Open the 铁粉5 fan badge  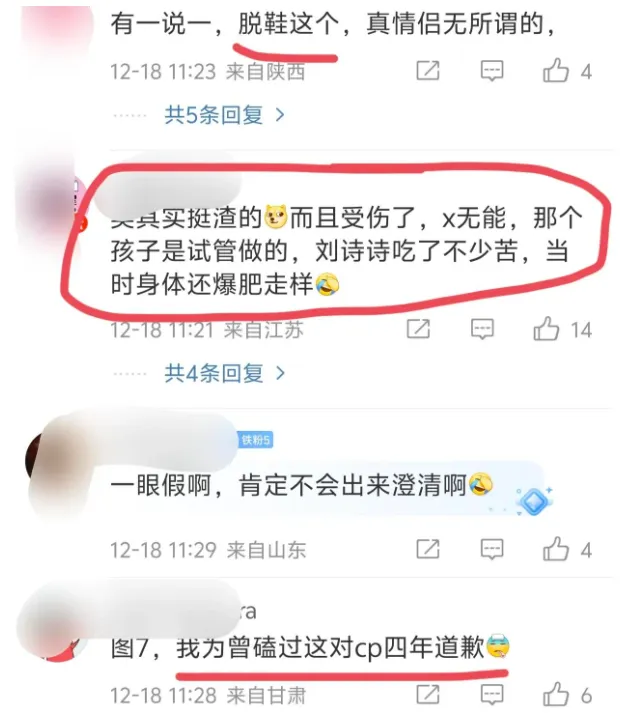256,440
